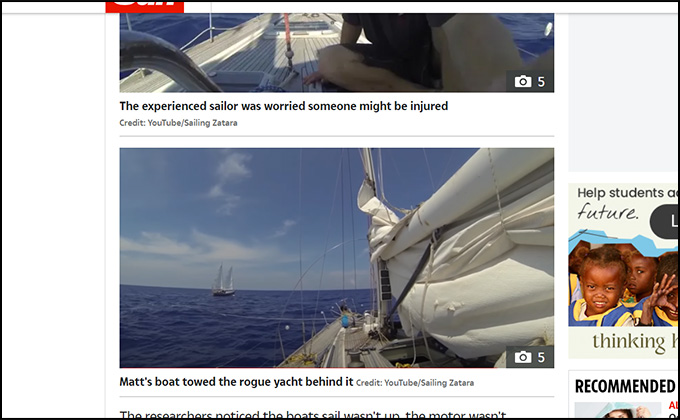Click 'Matt's boat towed the rogue yacht' caption
This screenshot has width=680, height=420.
pyautogui.click(x=236, y=382)
